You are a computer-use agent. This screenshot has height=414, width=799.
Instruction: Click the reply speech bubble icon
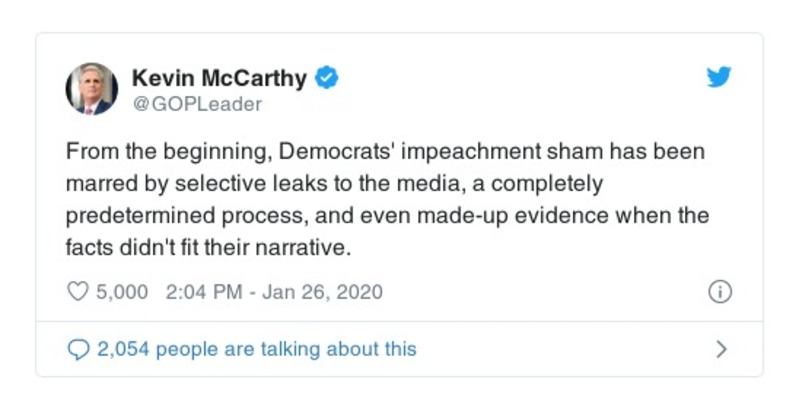tap(78, 349)
